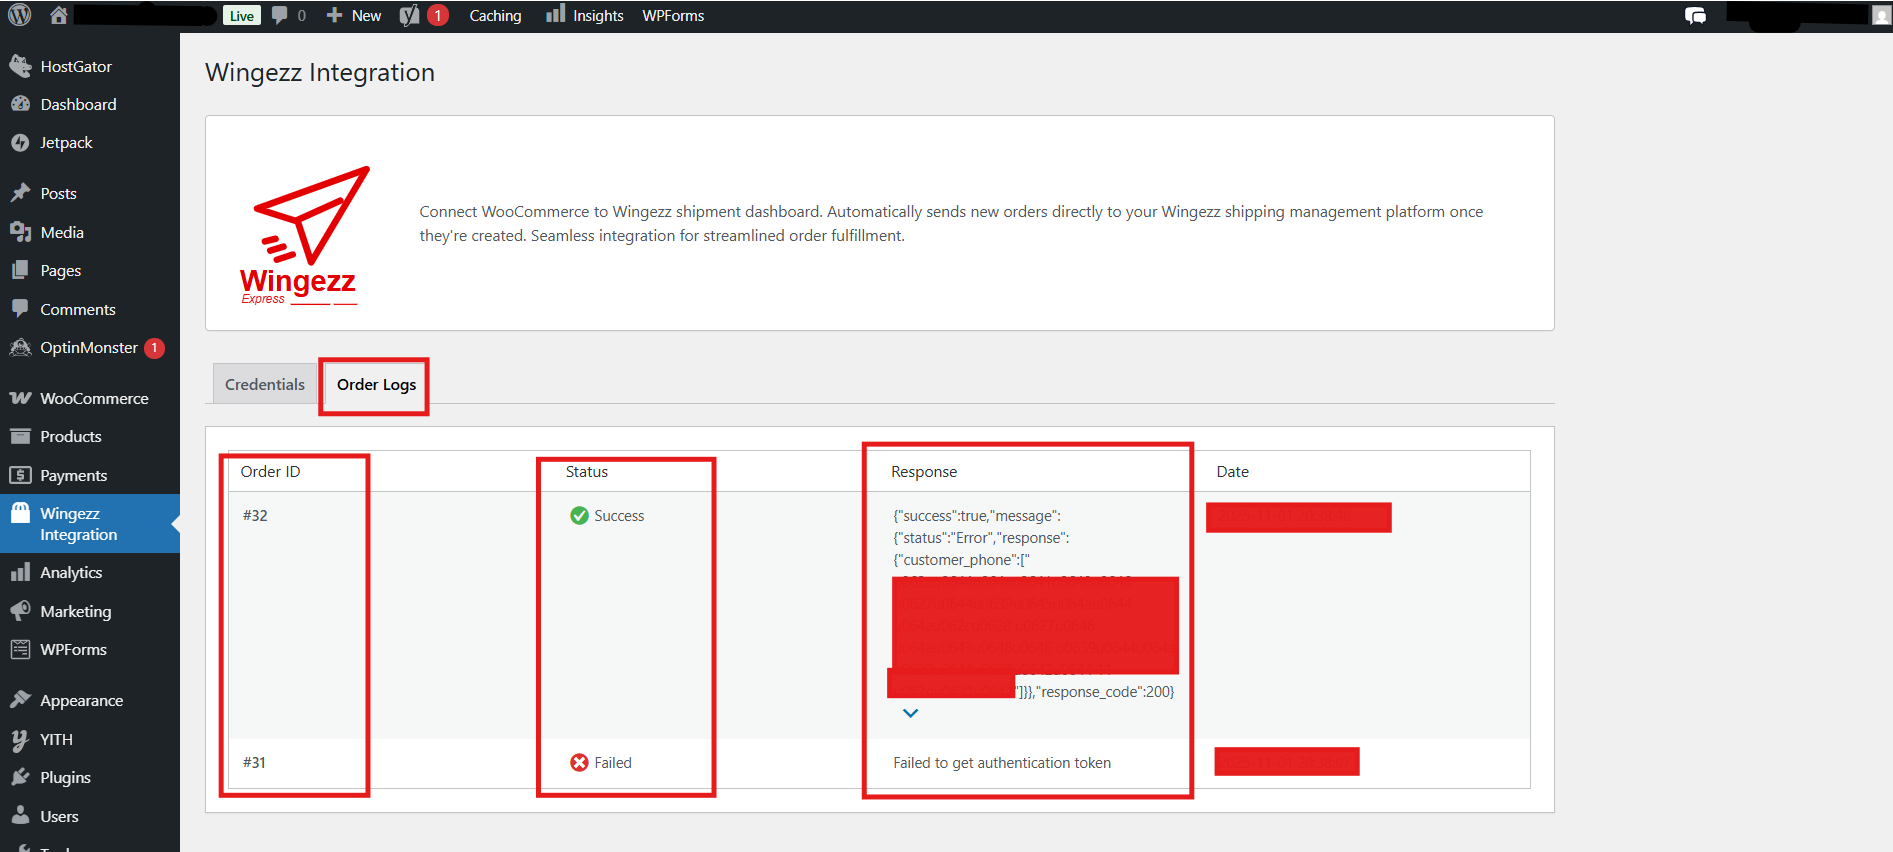Click the Comments sidebar icon

click(x=20, y=309)
